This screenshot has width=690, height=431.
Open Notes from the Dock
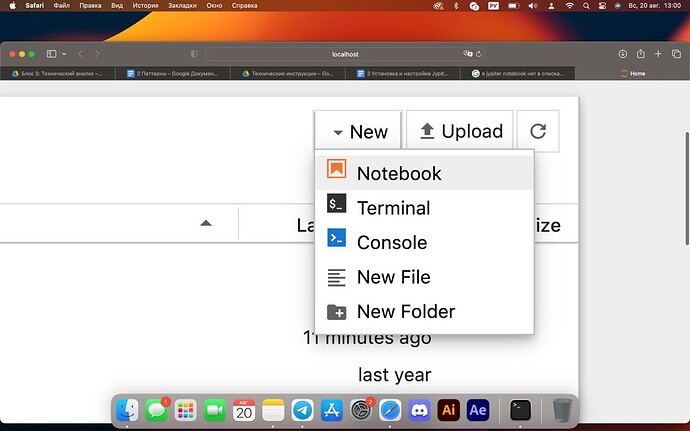[x=273, y=410]
